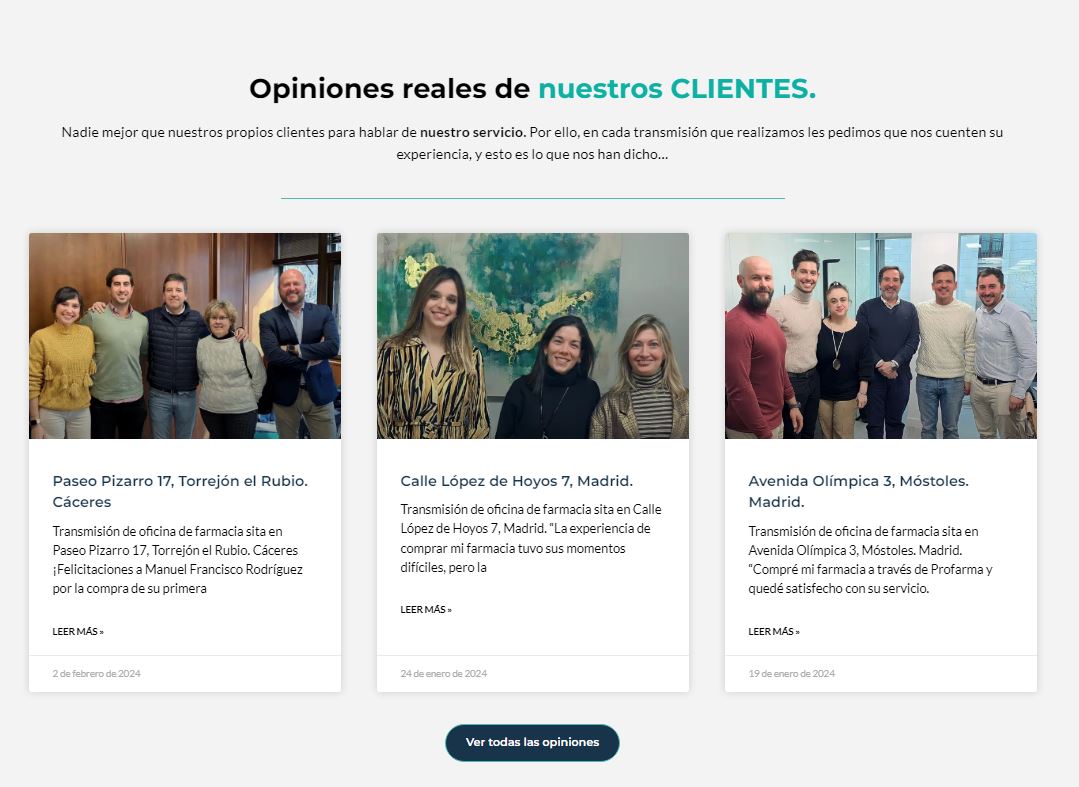Click the Ver todas las opiniones button
Viewport: 1079px width, 787px height.
(x=533, y=742)
